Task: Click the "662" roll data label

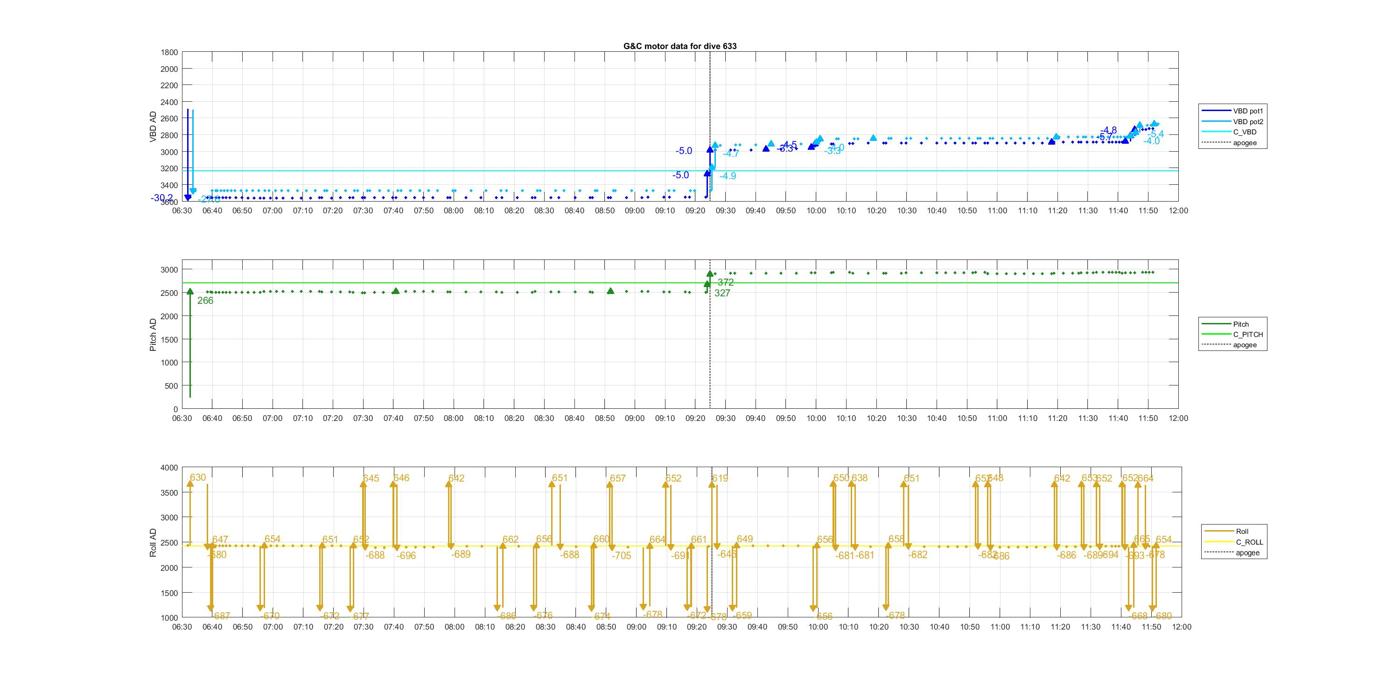Action: (510, 539)
